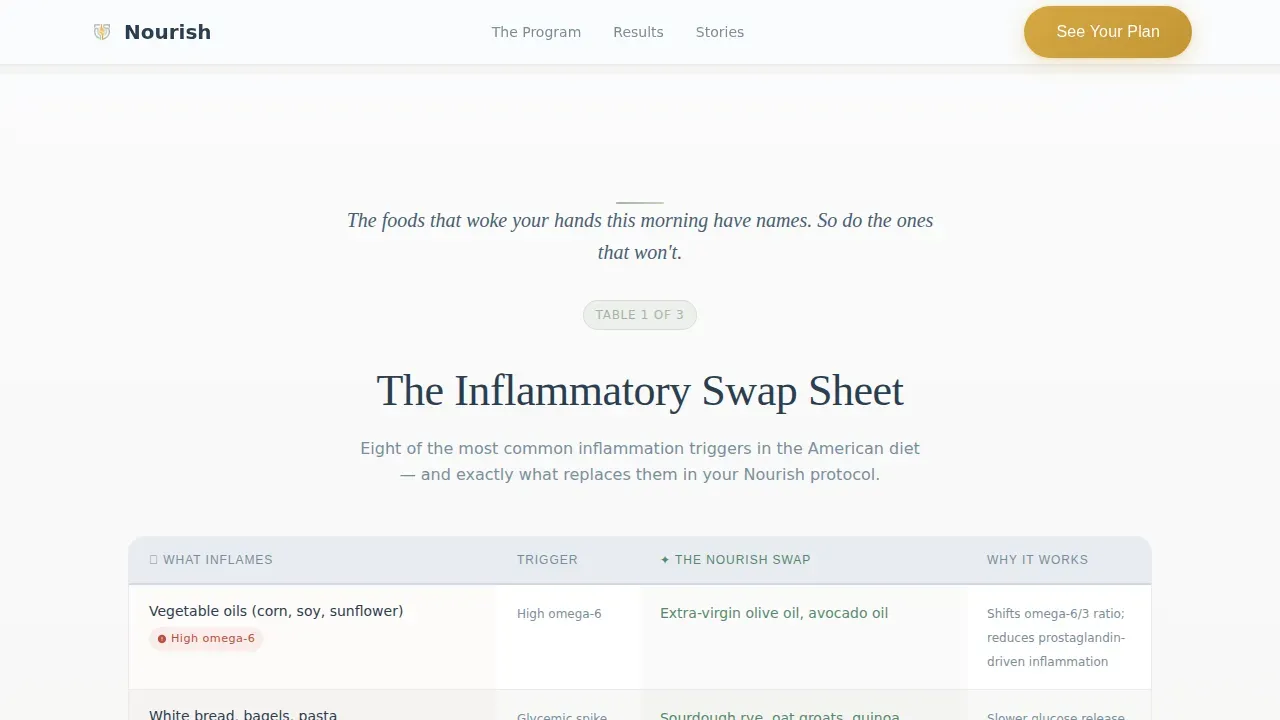Click High omega-6 in the Trigger column

pos(559,614)
